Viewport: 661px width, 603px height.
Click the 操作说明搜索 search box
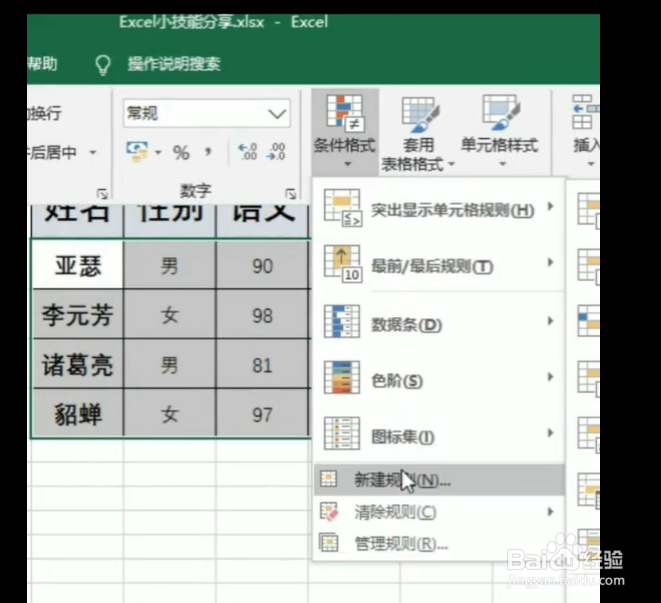[x=174, y=64]
